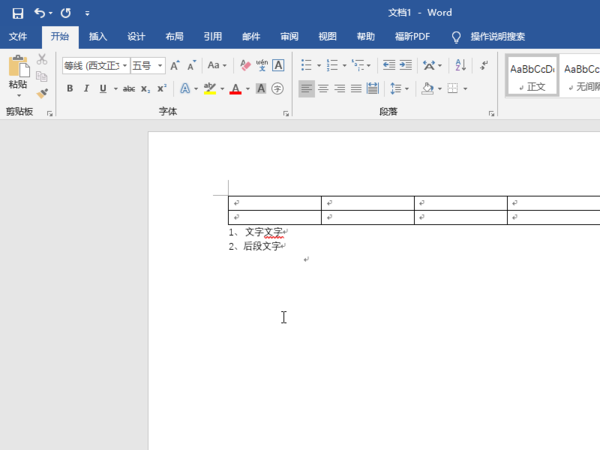
Task: Toggle bold formatting
Action: pos(70,89)
